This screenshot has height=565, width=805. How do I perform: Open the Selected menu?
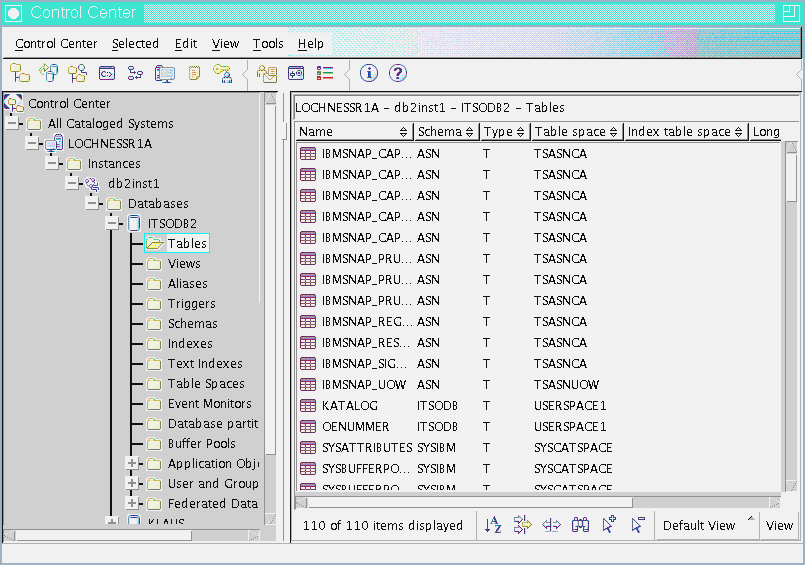135,44
